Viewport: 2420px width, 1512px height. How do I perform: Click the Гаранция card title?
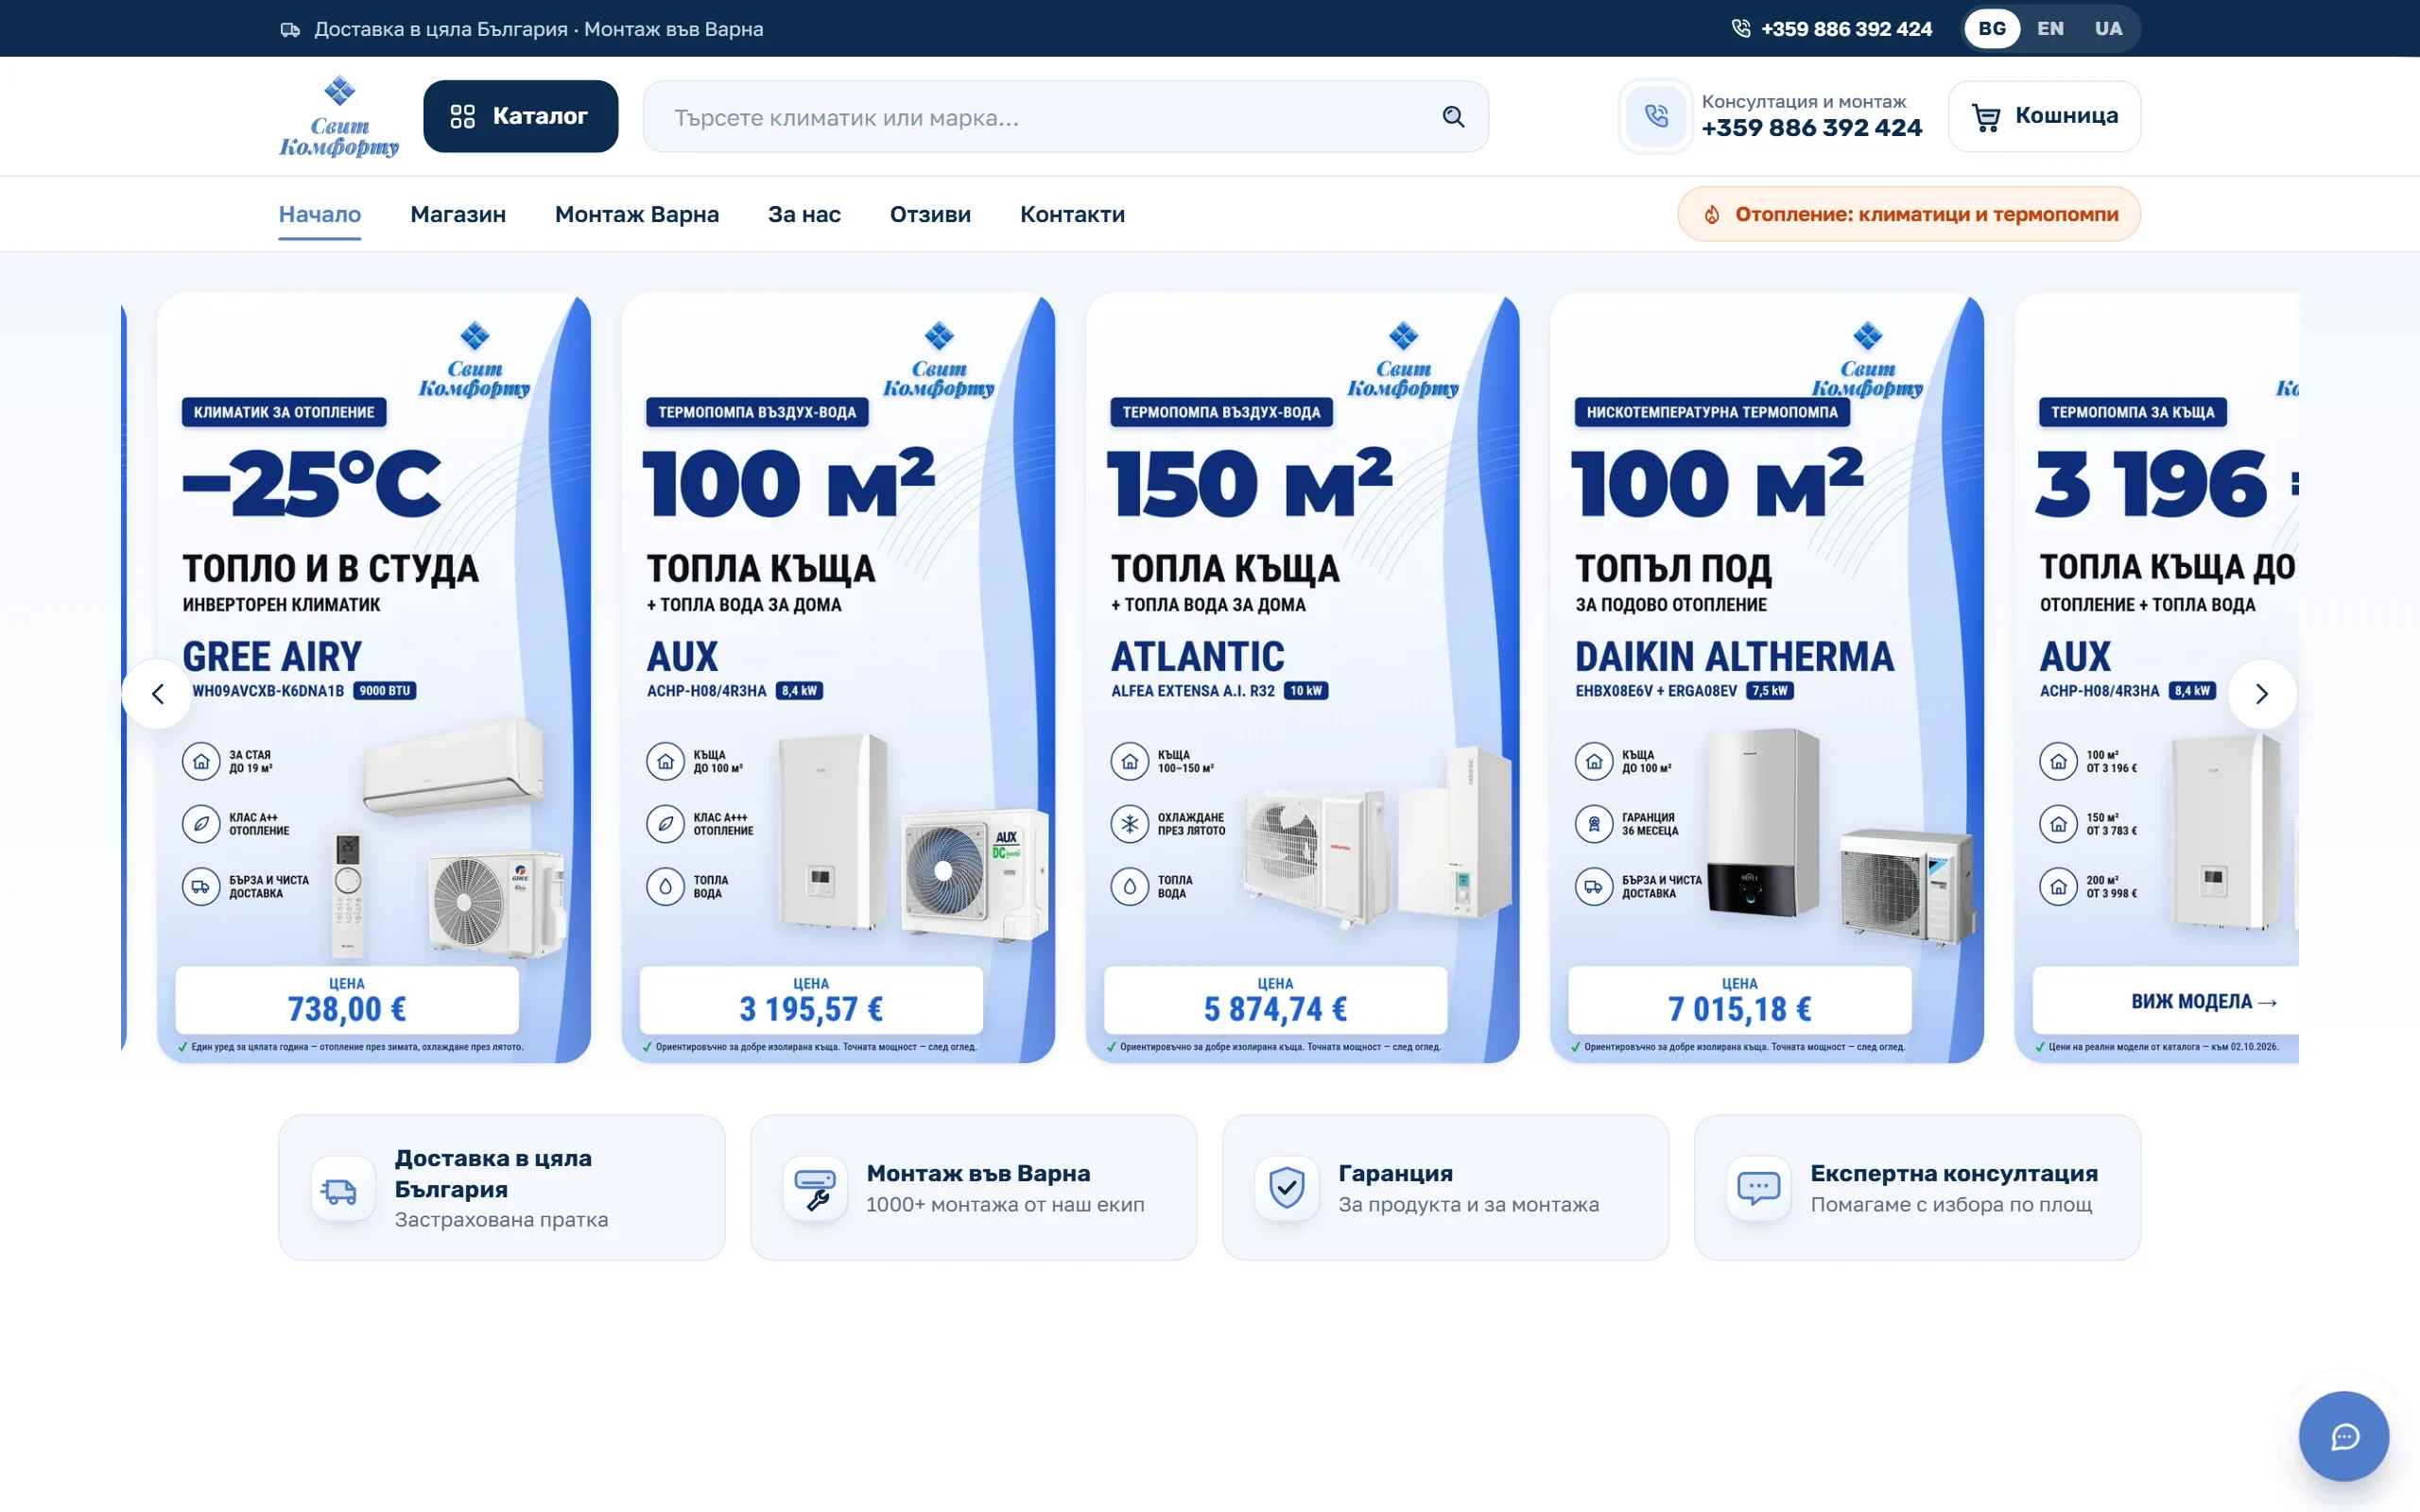click(1395, 1173)
